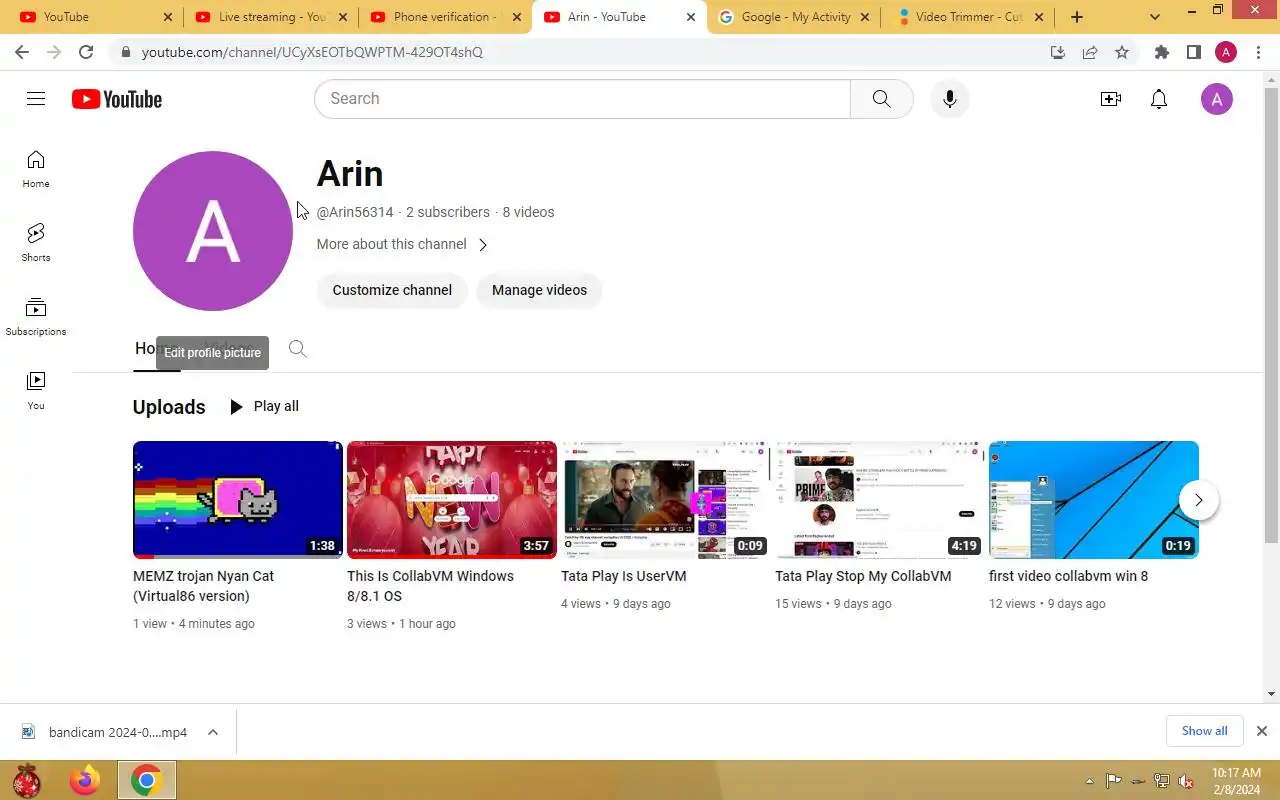The height and width of the screenshot is (800, 1280).
Task: Click the Start button ornament
Action: point(27,780)
